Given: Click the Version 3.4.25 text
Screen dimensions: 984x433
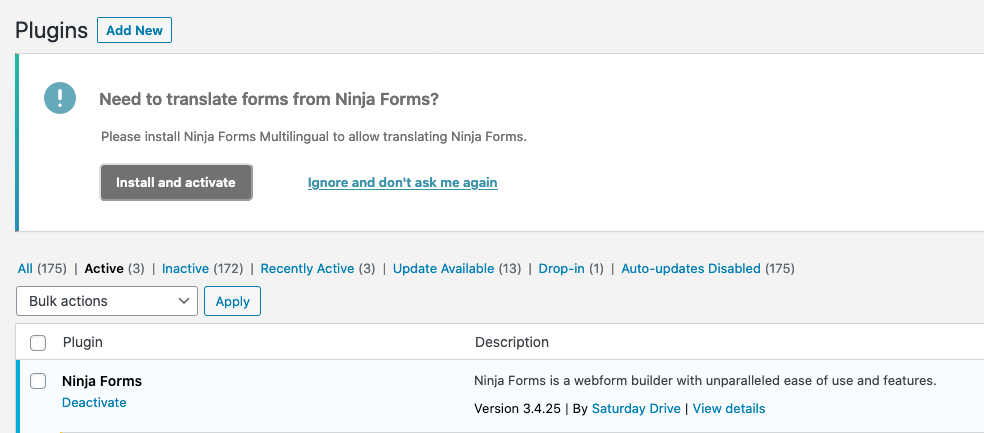Looking at the screenshot, I should (x=518, y=409).
